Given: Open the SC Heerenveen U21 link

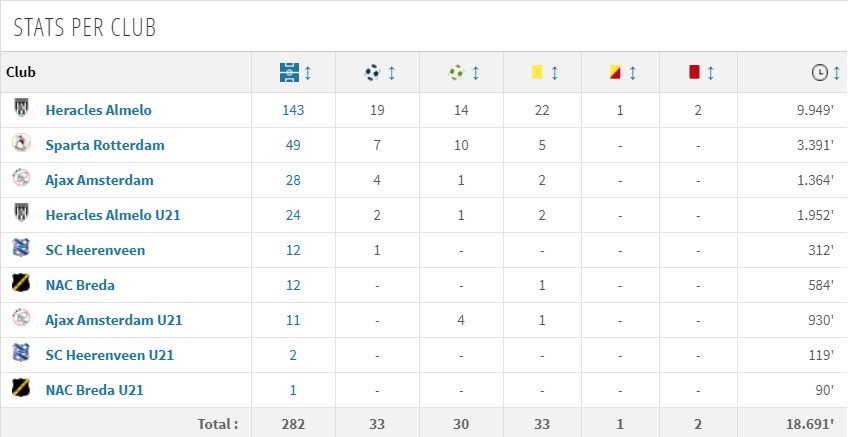Looking at the screenshot, I should click(x=110, y=355).
